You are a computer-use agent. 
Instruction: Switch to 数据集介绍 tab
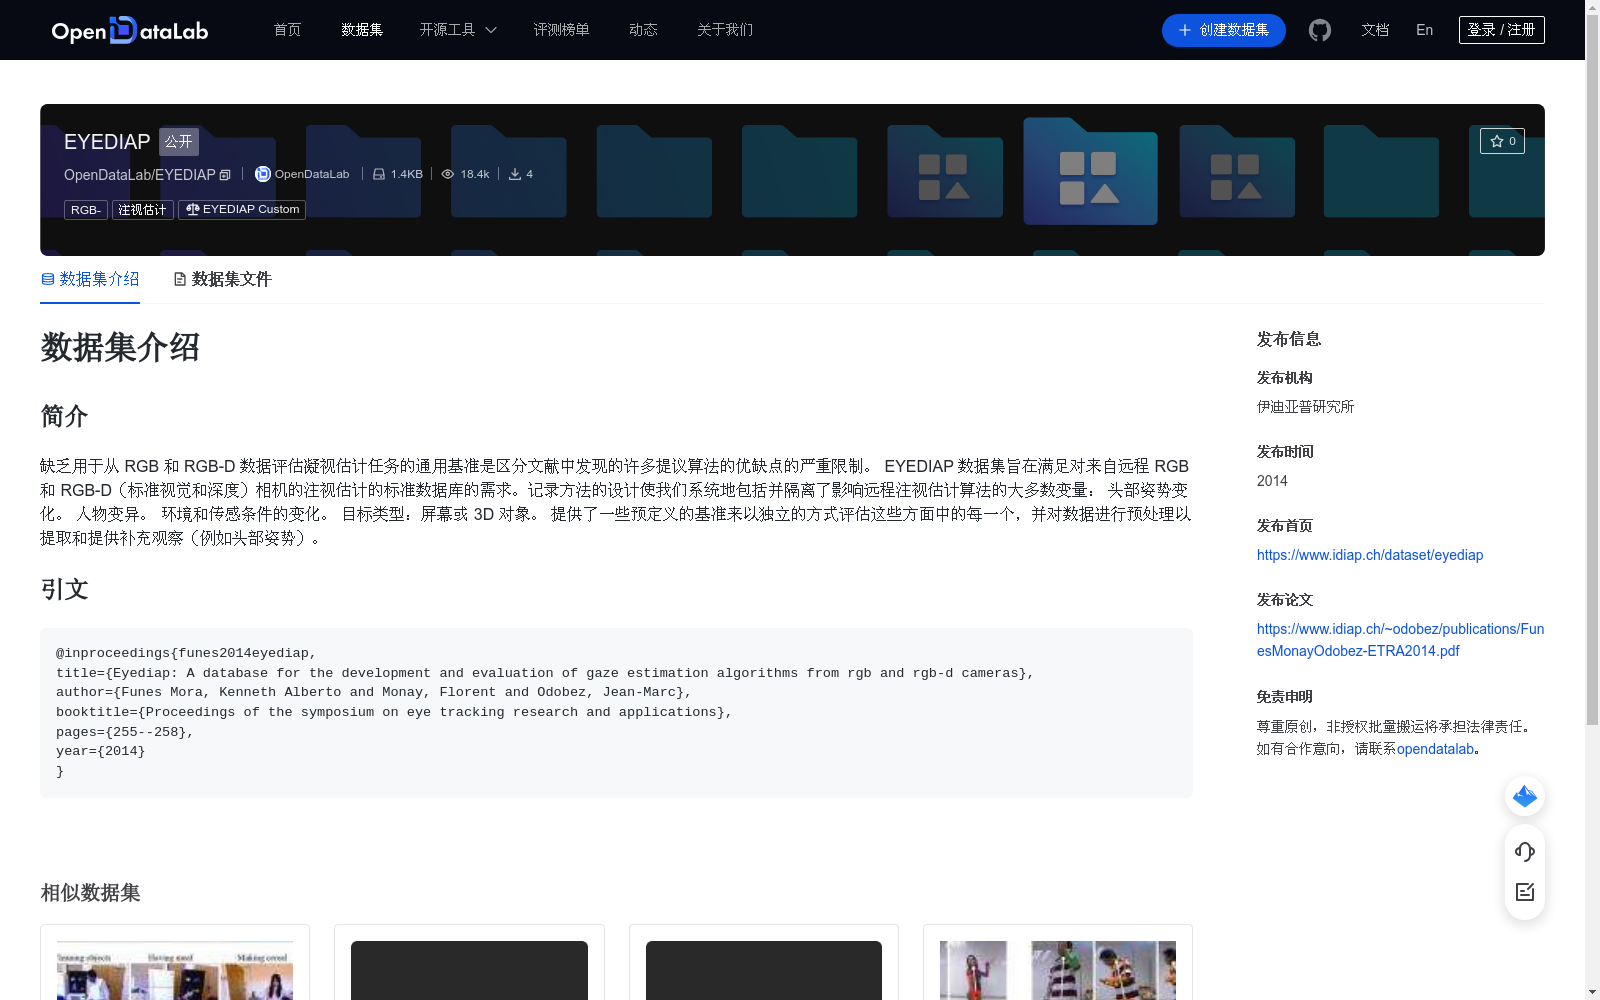(90, 279)
